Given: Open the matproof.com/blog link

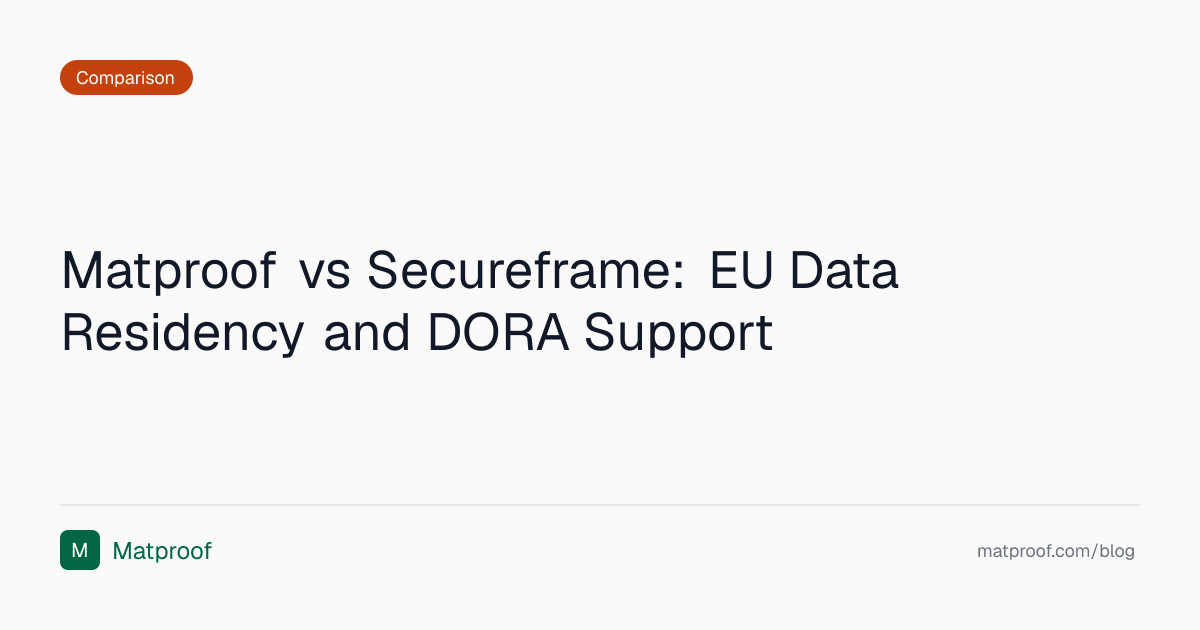Looking at the screenshot, I should point(1055,551).
